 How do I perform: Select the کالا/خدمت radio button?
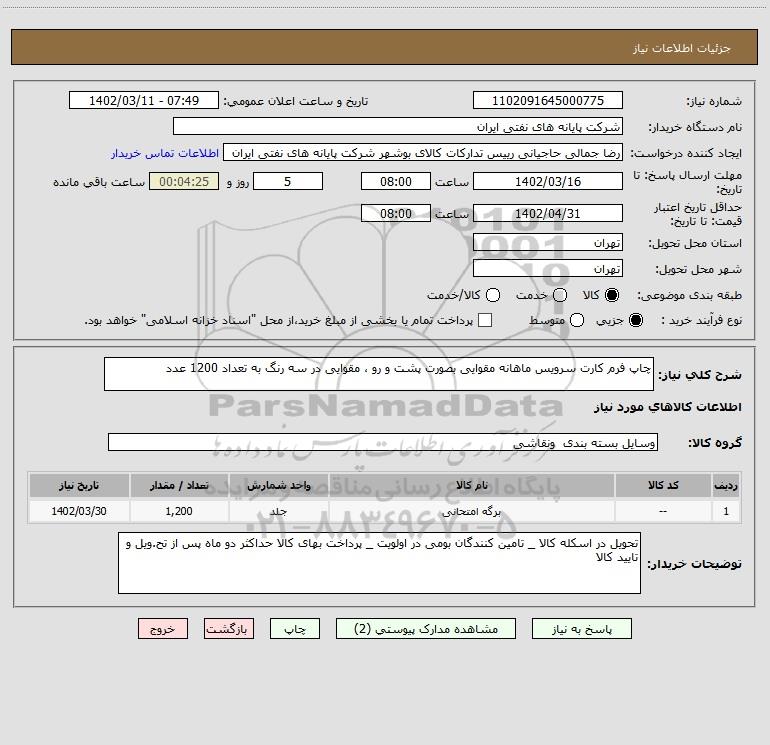[x=493, y=295]
